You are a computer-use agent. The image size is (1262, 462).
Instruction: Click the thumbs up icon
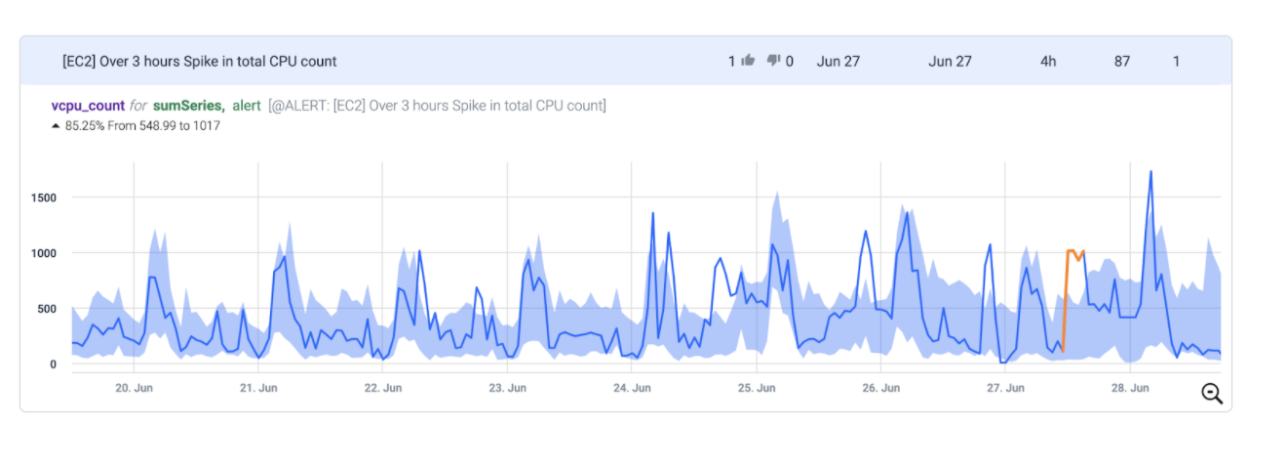(x=747, y=61)
